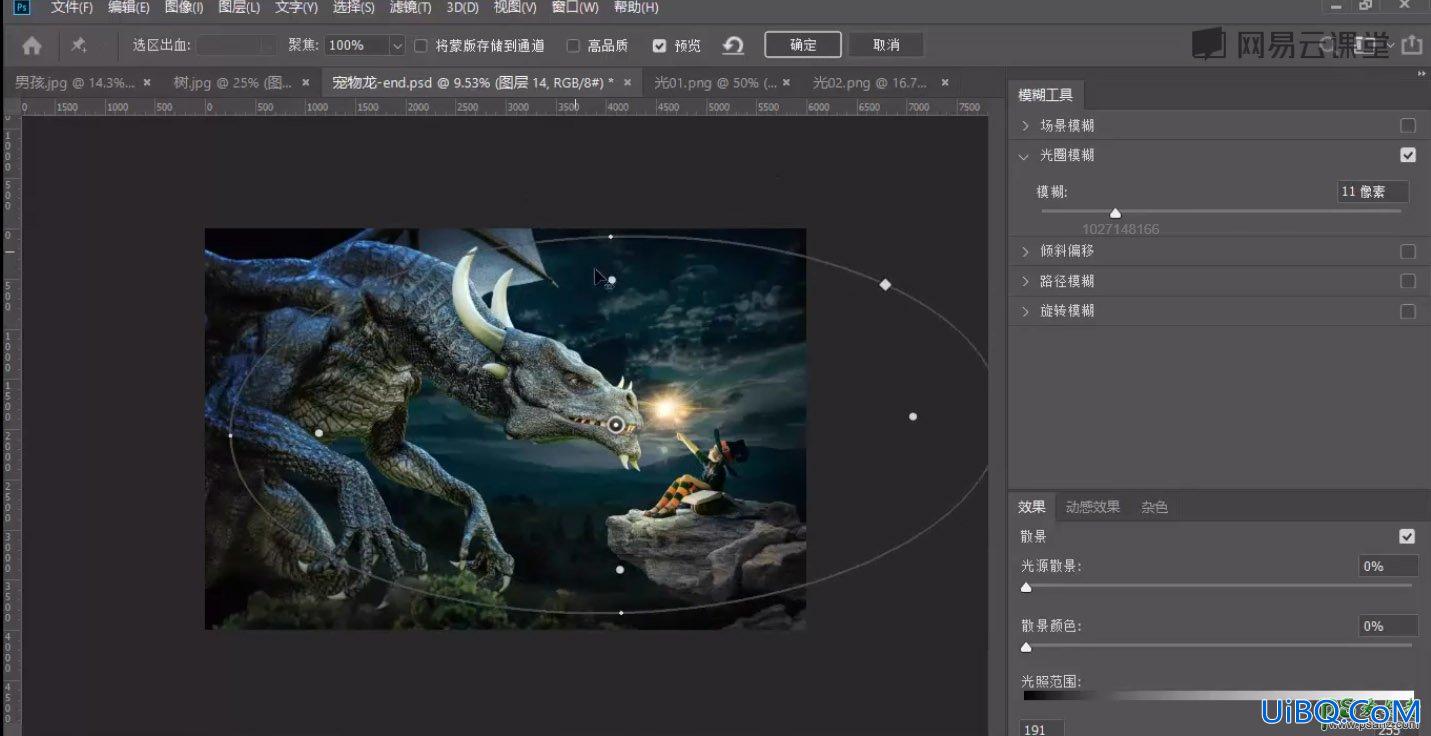Screen dimensions: 1431x736
Task: Open the 窗口(W) menu
Action: (x=575, y=8)
